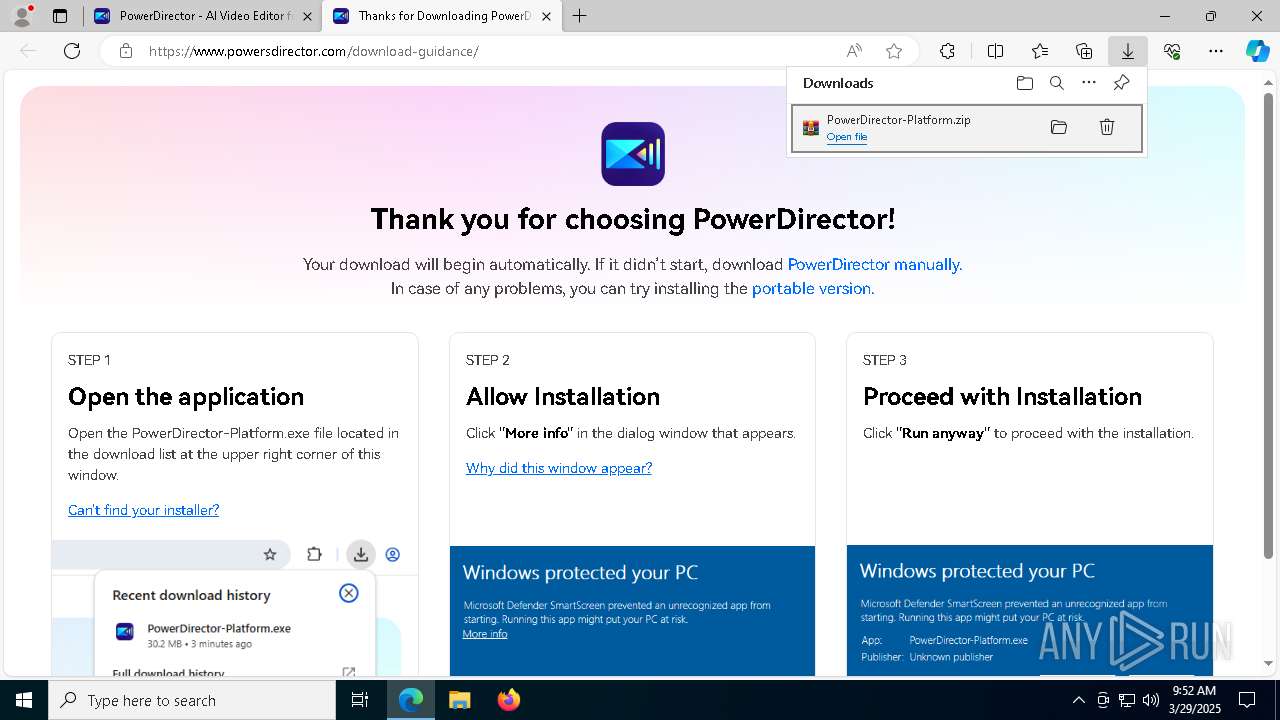Close the PowerDirector - AI Video Editor tab
This screenshot has height=720, width=1280.
pyautogui.click(x=307, y=16)
